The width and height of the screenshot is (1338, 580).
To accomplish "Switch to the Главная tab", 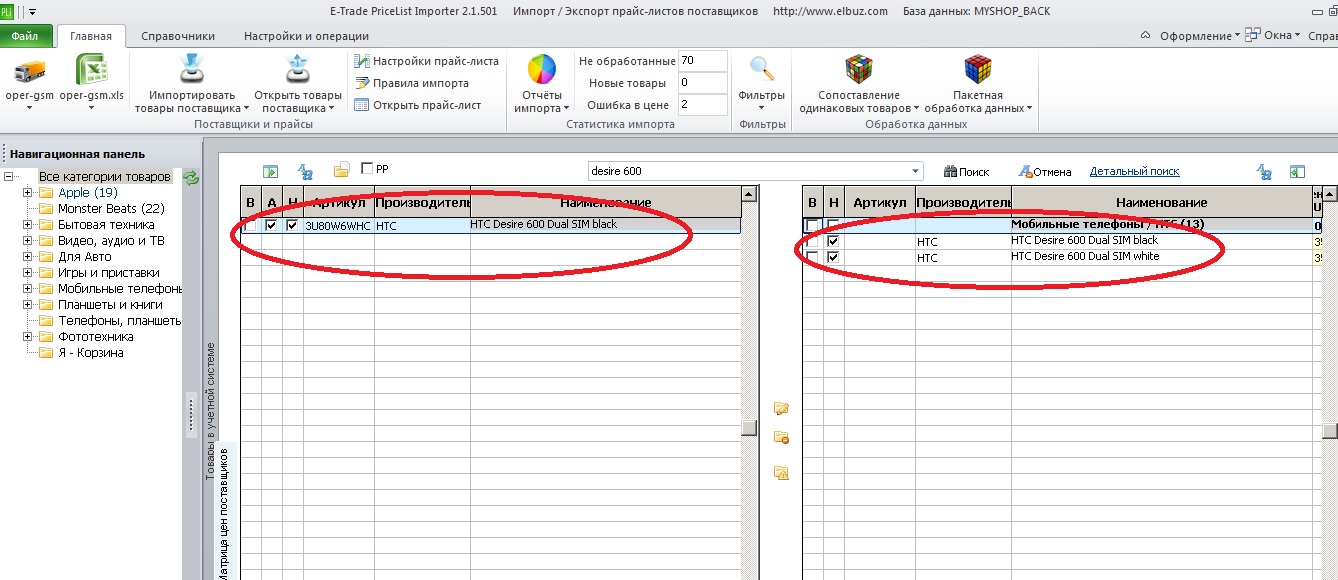I will (91, 36).
